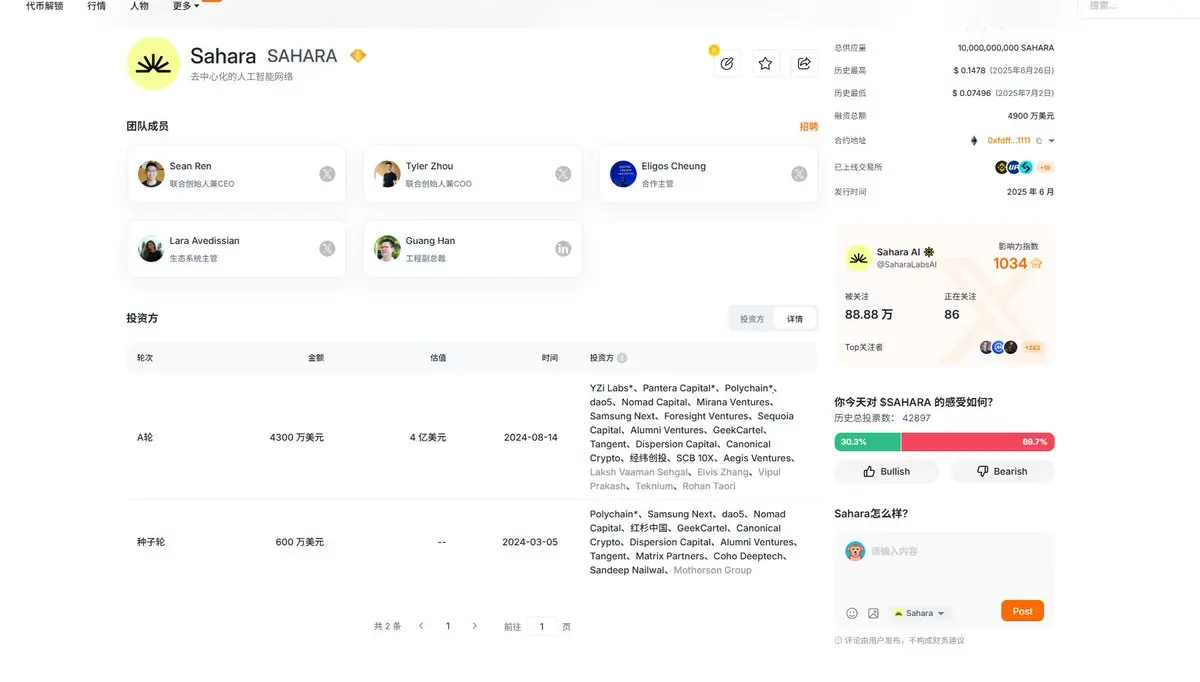Open Guang Han's LinkedIn icon

563,248
